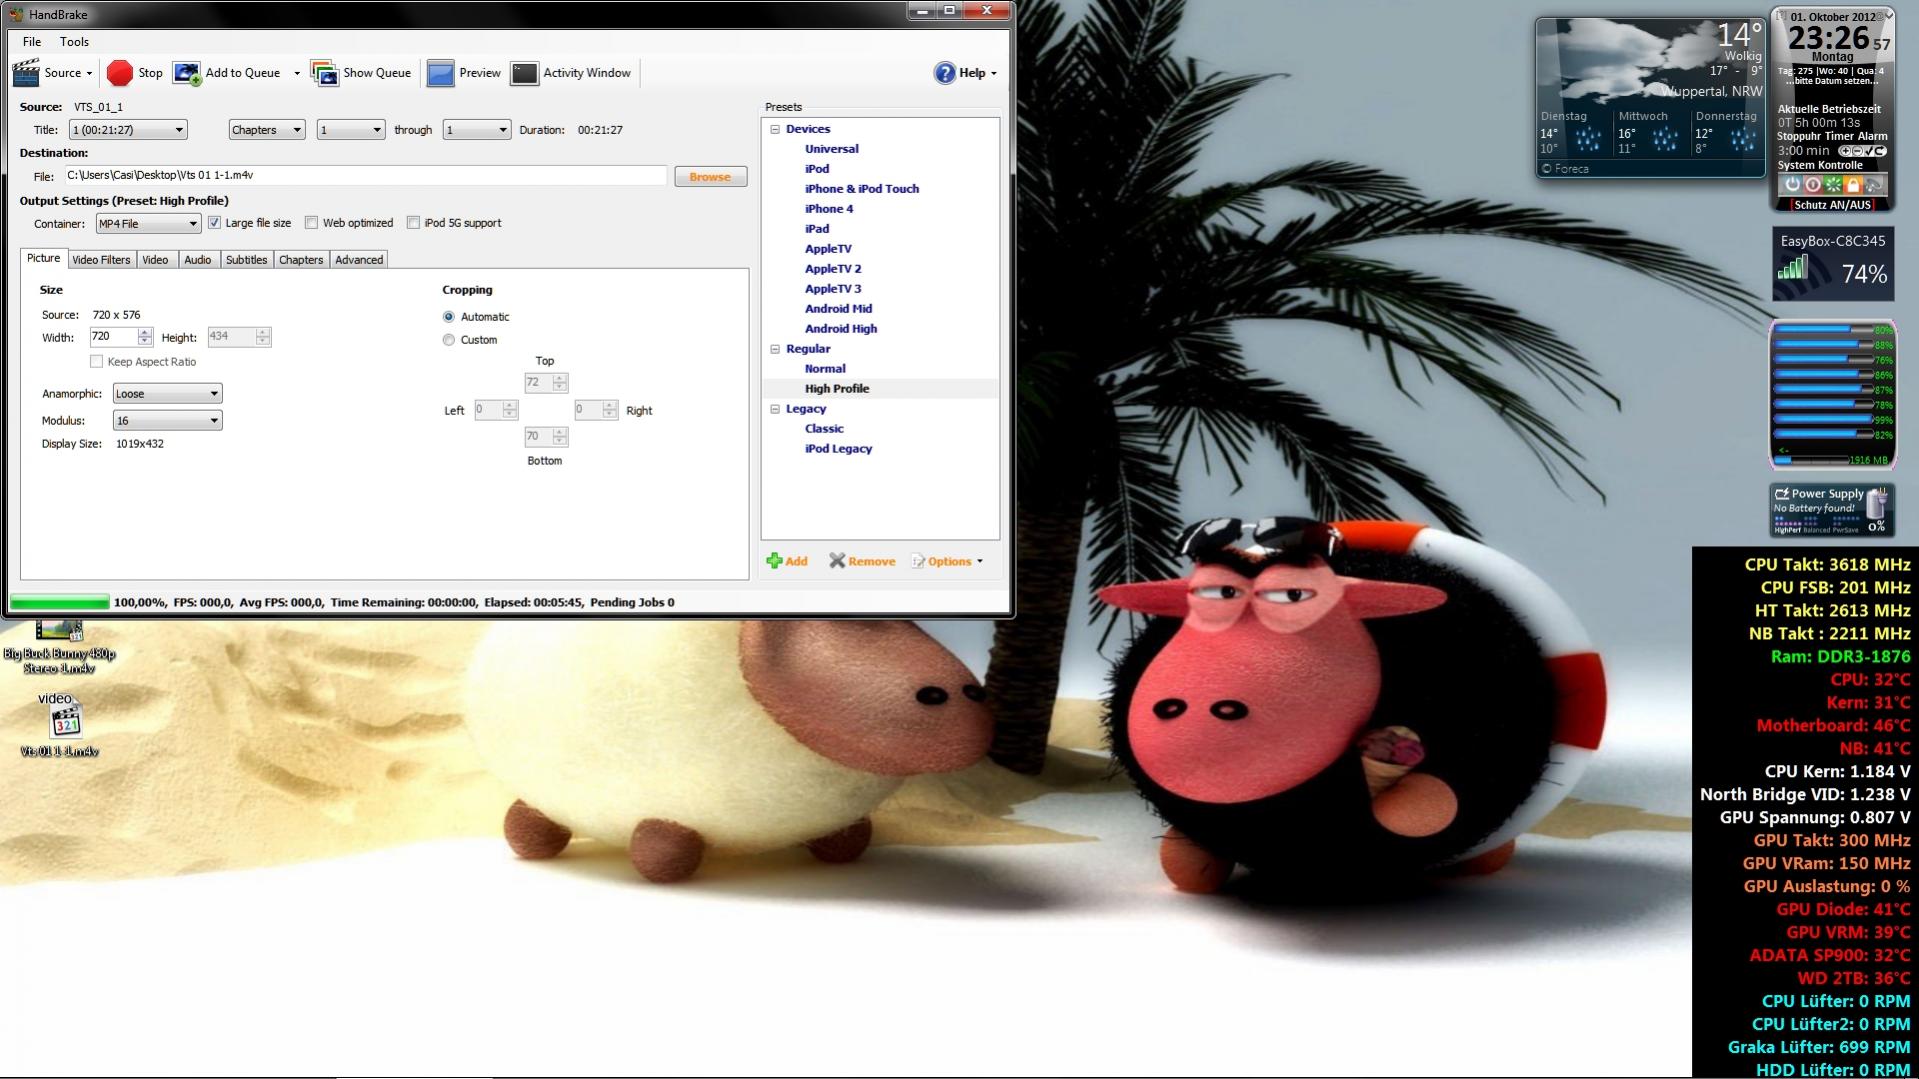Screen dimensions: 1919x1079
Task: Open the Title dropdown 1 (00:21:27)
Action: click(128, 130)
